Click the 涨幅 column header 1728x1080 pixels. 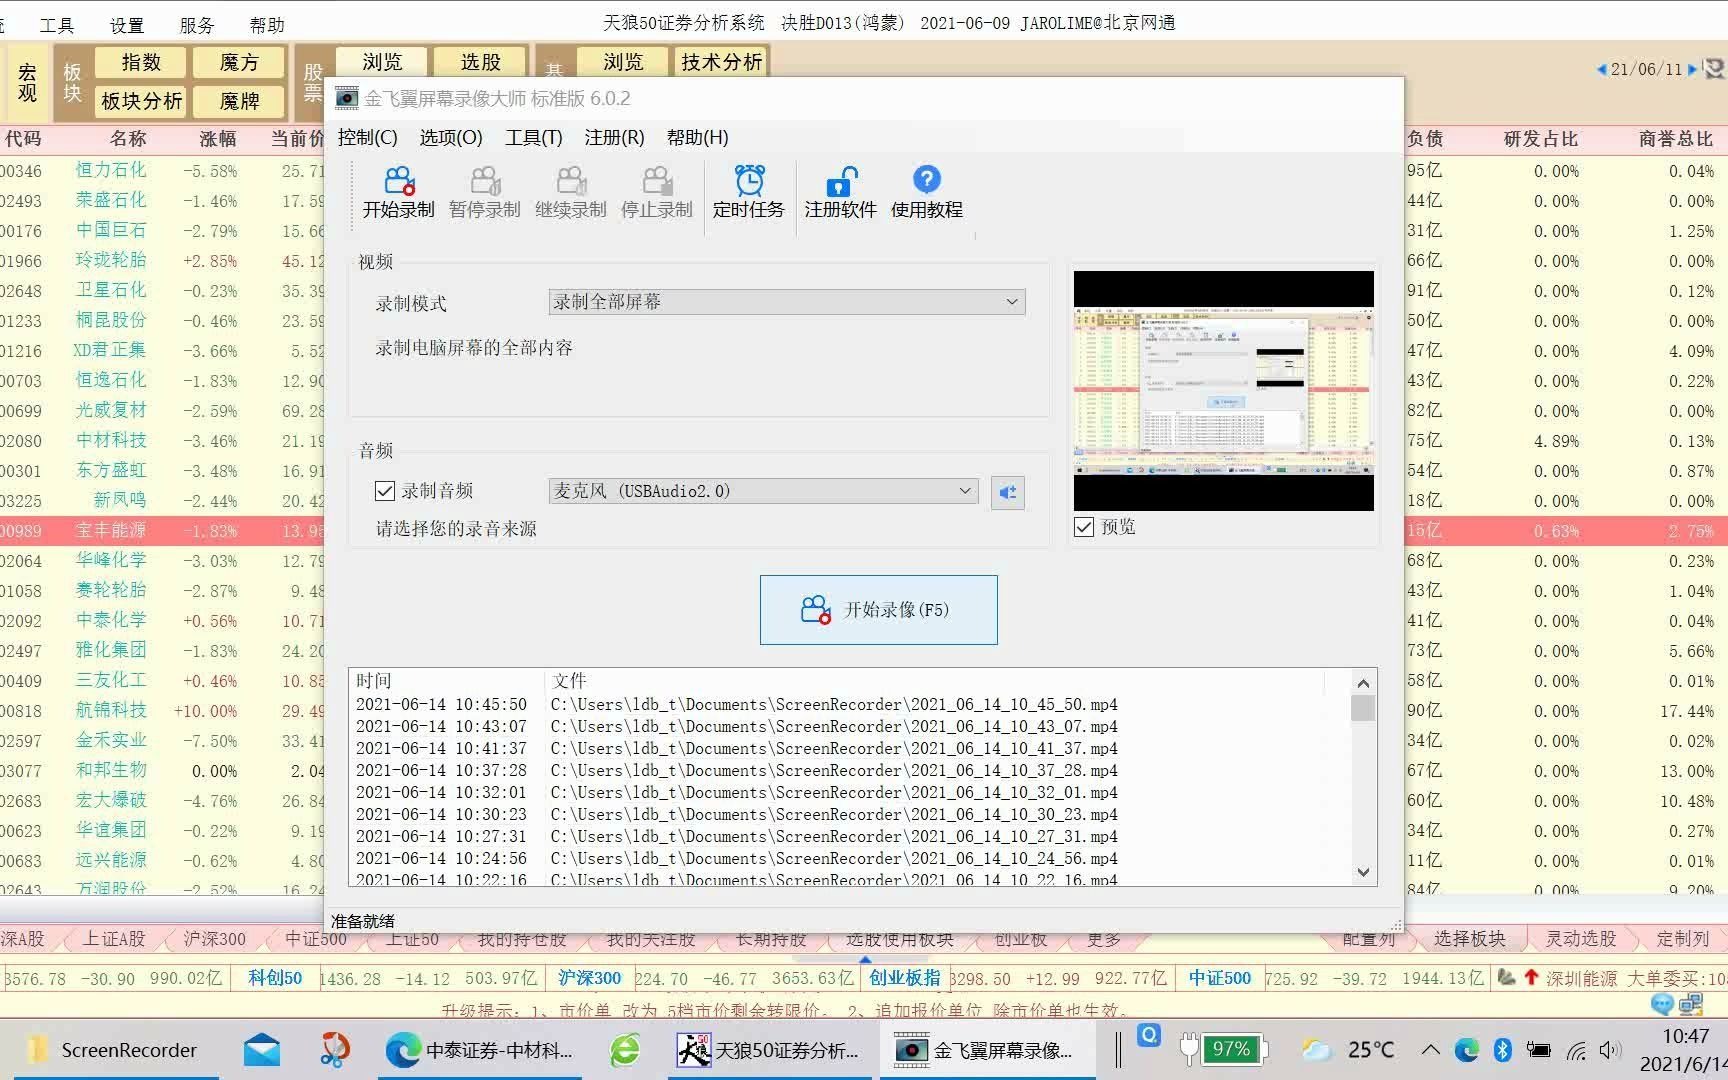click(x=217, y=139)
